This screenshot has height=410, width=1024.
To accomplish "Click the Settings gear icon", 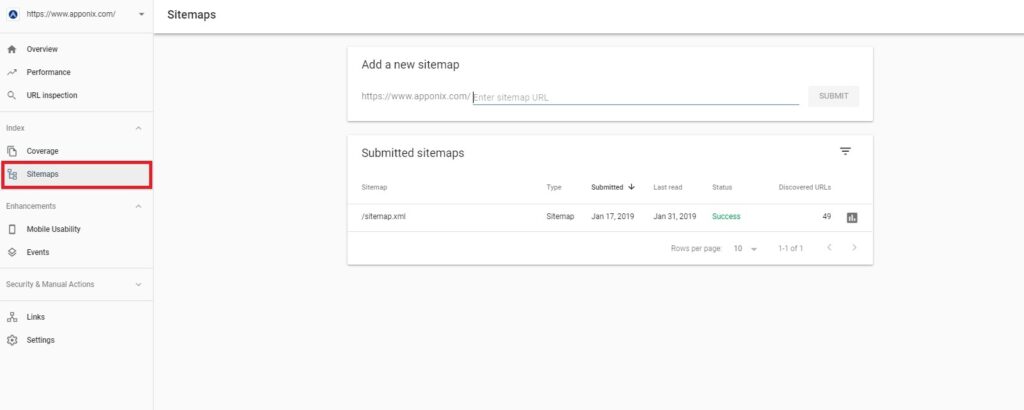I will [x=12, y=340].
